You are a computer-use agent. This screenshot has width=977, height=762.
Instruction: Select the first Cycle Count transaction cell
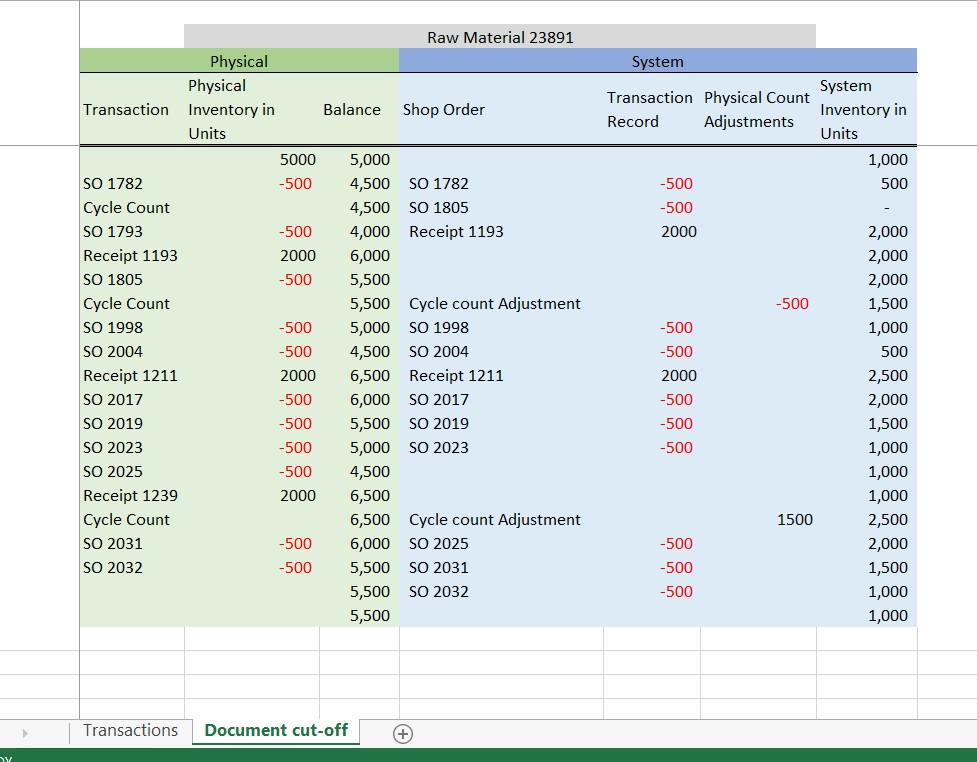127,207
